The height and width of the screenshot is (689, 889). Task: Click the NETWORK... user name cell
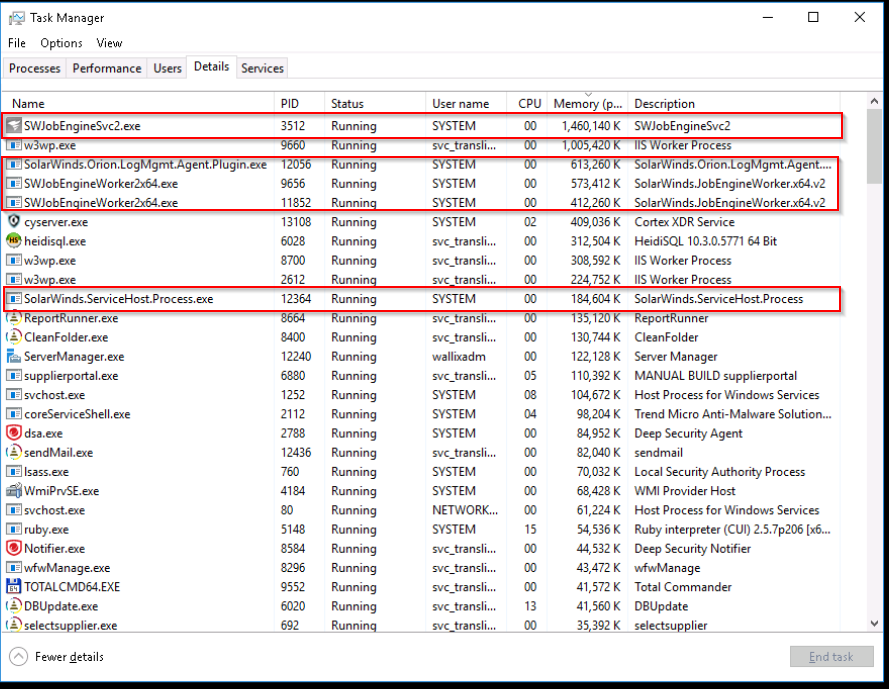click(x=465, y=510)
